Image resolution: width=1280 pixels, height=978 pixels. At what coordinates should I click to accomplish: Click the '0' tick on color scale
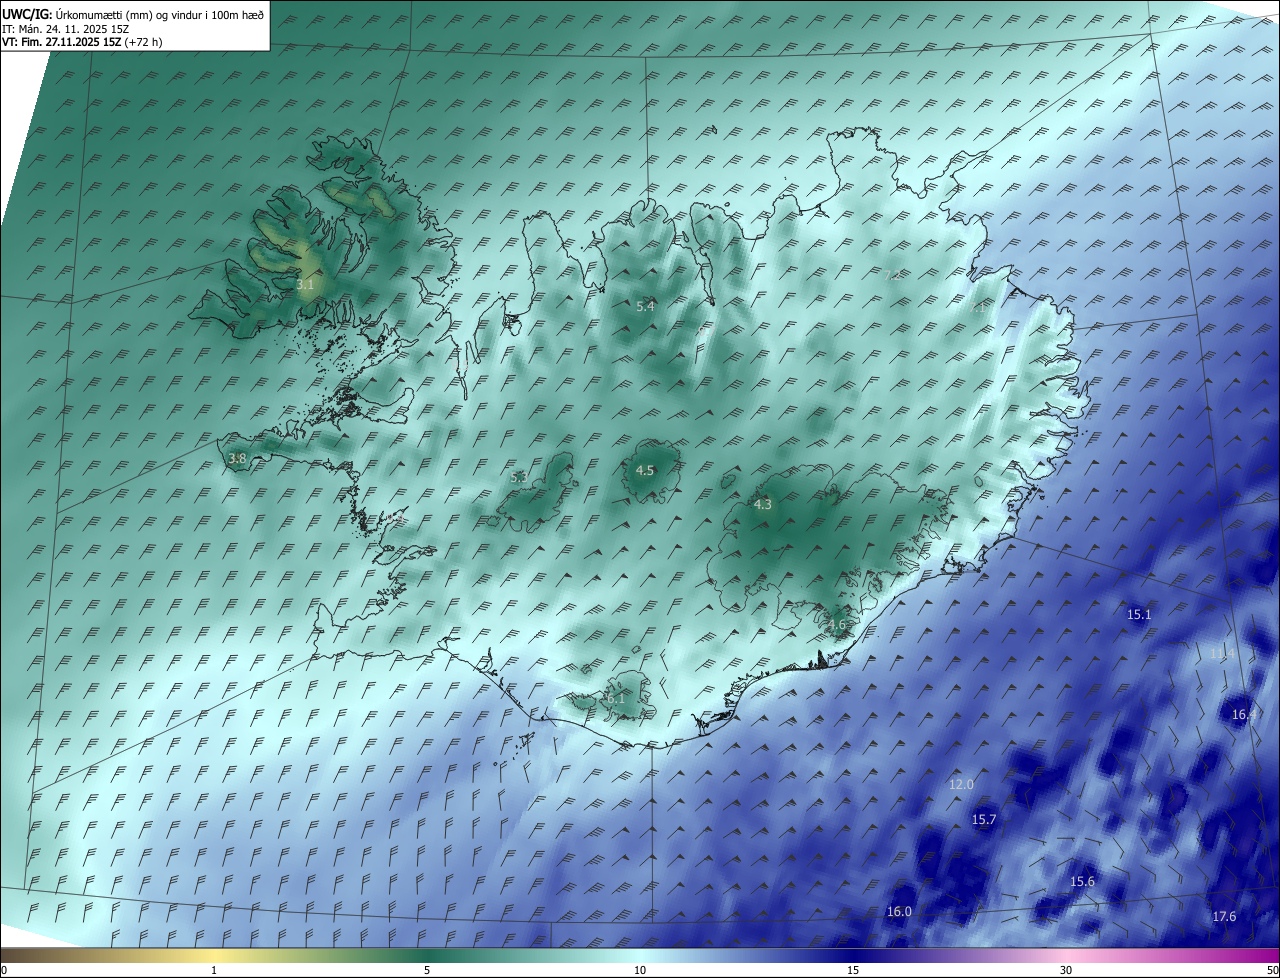[x=4, y=970]
